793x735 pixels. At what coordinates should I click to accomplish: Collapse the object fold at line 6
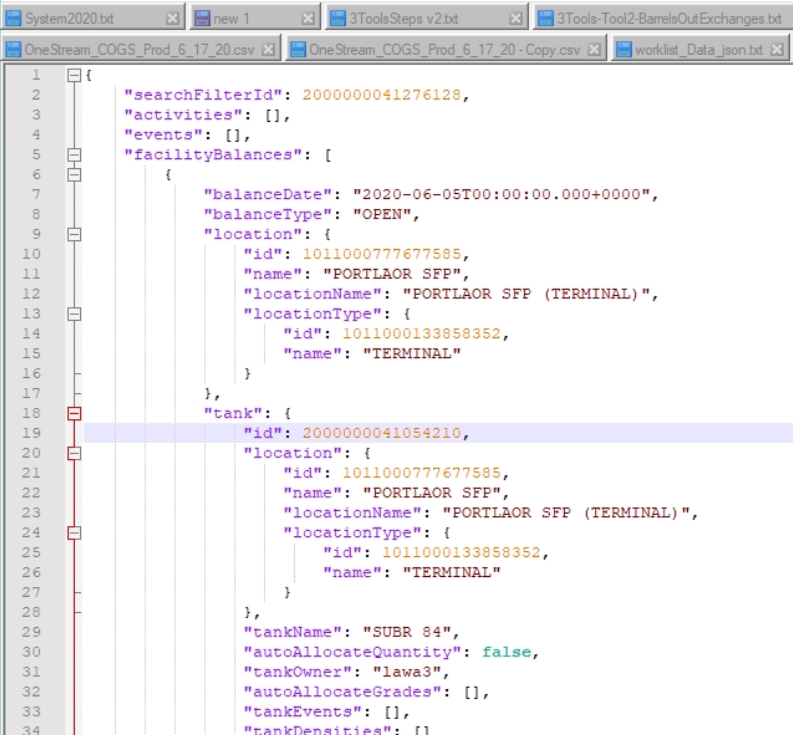pos(74,175)
